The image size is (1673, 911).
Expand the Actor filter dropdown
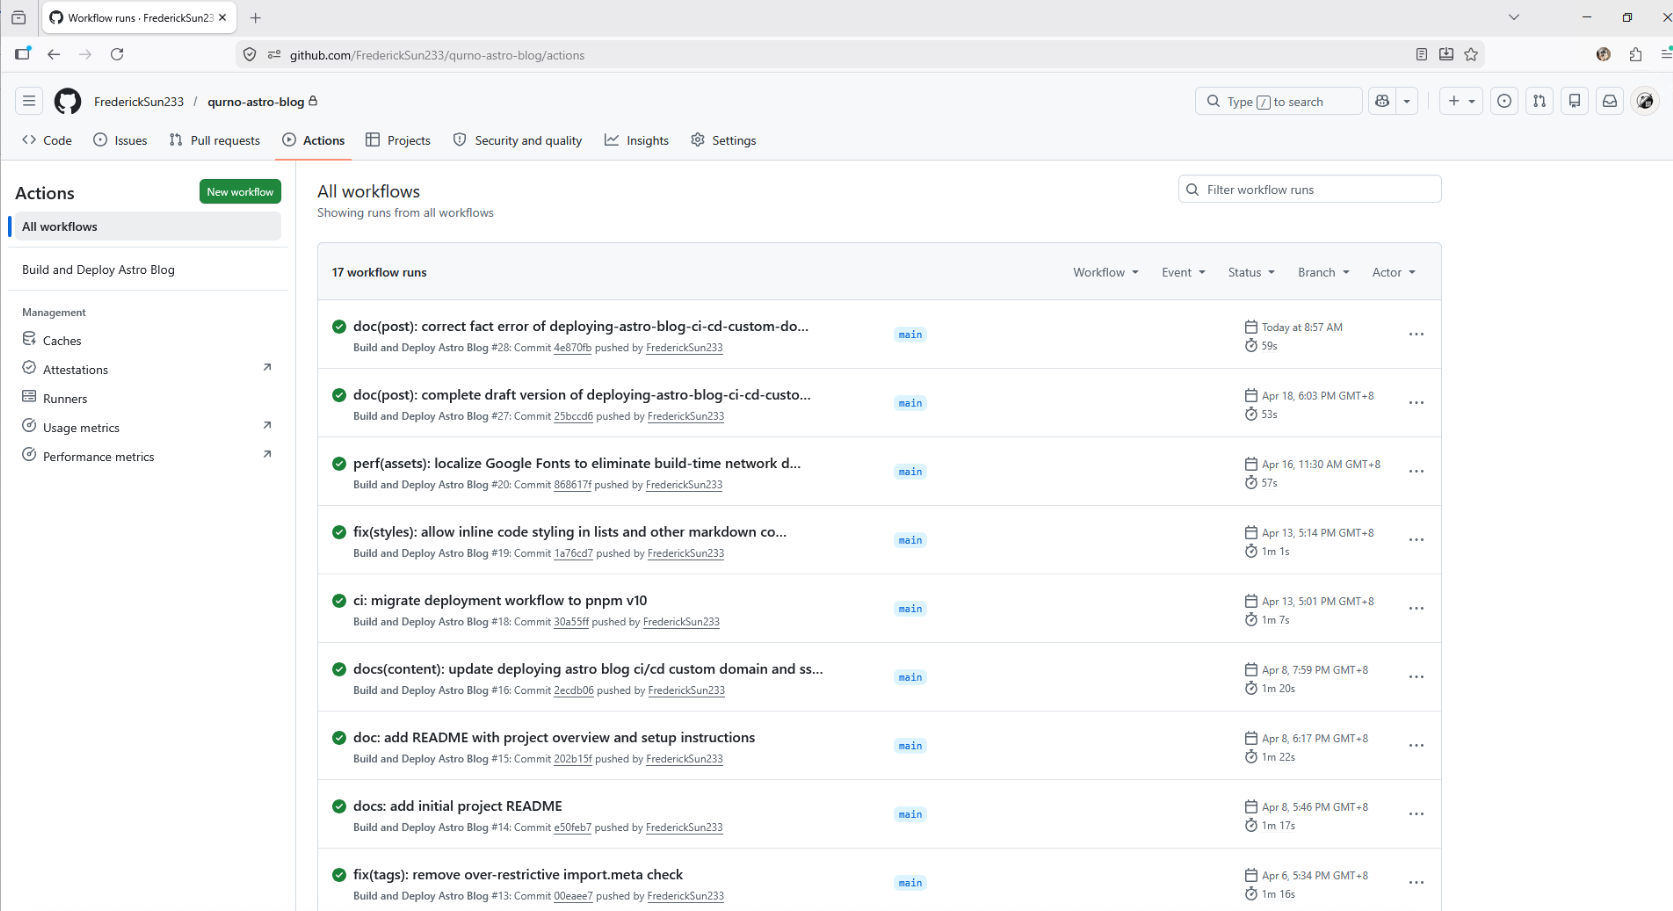click(1393, 272)
